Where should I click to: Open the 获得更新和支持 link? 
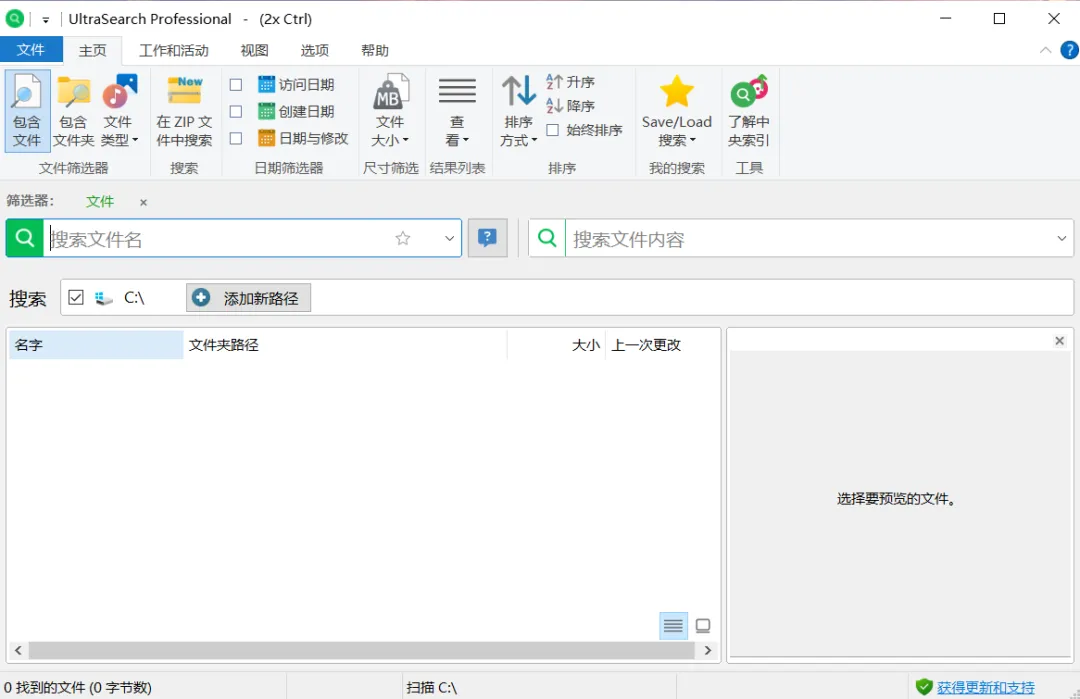(x=986, y=687)
